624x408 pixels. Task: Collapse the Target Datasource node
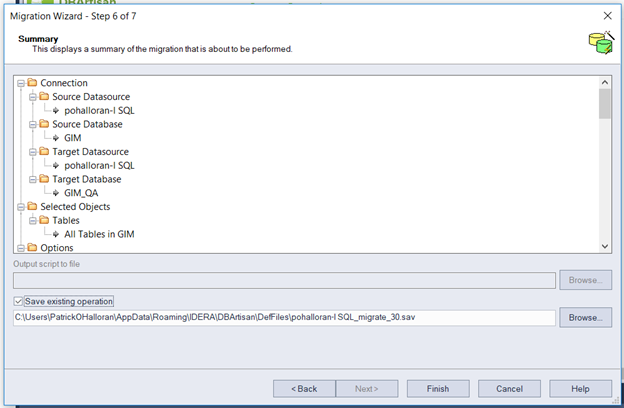pyautogui.click(x=33, y=152)
